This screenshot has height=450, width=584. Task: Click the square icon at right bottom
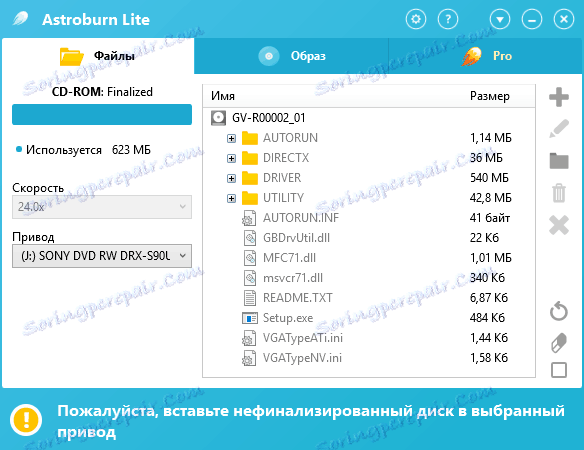pyautogui.click(x=559, y=370)
